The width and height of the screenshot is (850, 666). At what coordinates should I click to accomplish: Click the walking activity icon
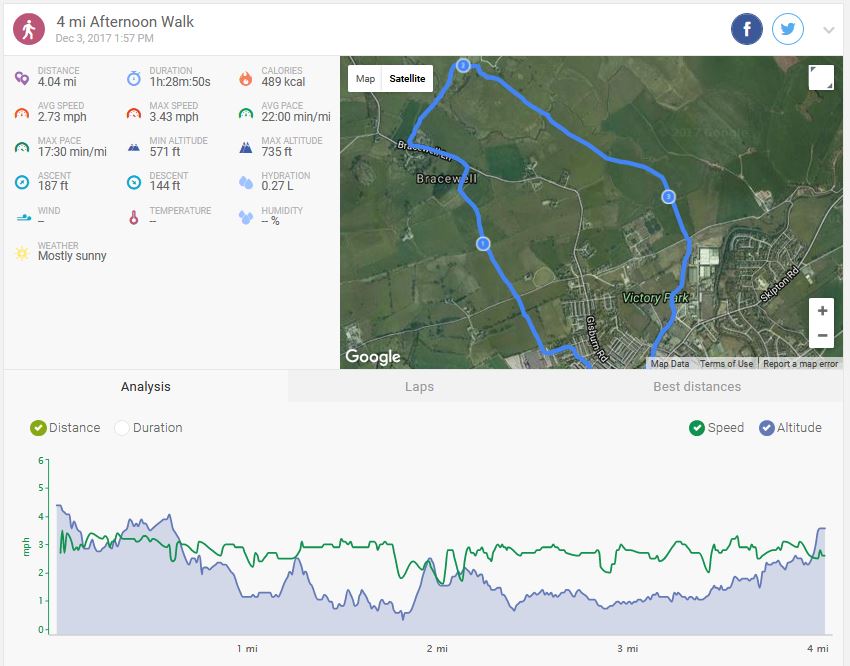28,29
